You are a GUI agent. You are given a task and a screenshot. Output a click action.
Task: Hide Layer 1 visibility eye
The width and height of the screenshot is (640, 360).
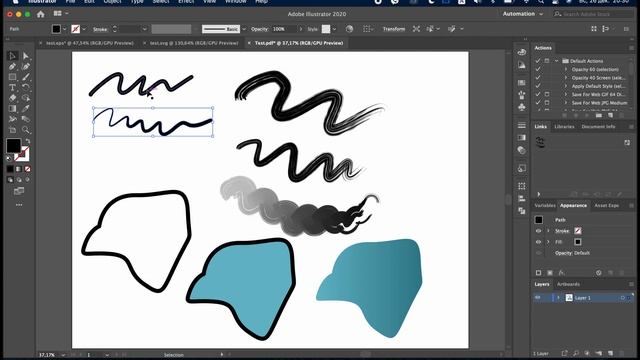coord(538,298)
